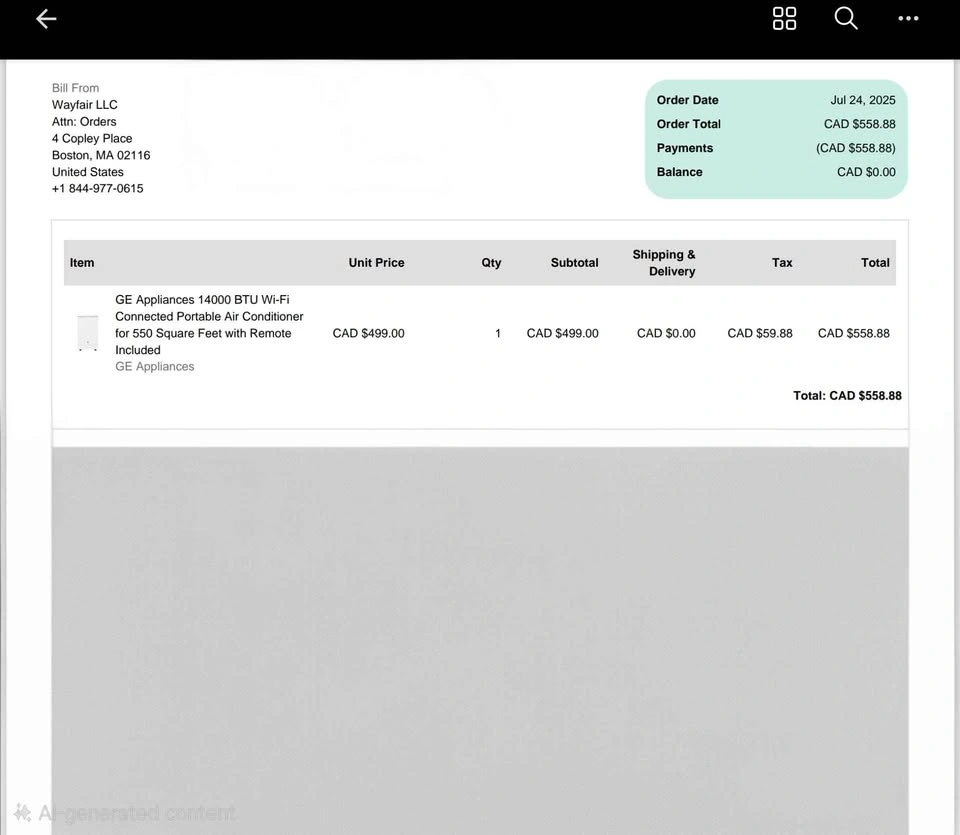Select the tax value CAD $59.88
The height and width of the screenshot is (835, 960).
tap(759, 333)
